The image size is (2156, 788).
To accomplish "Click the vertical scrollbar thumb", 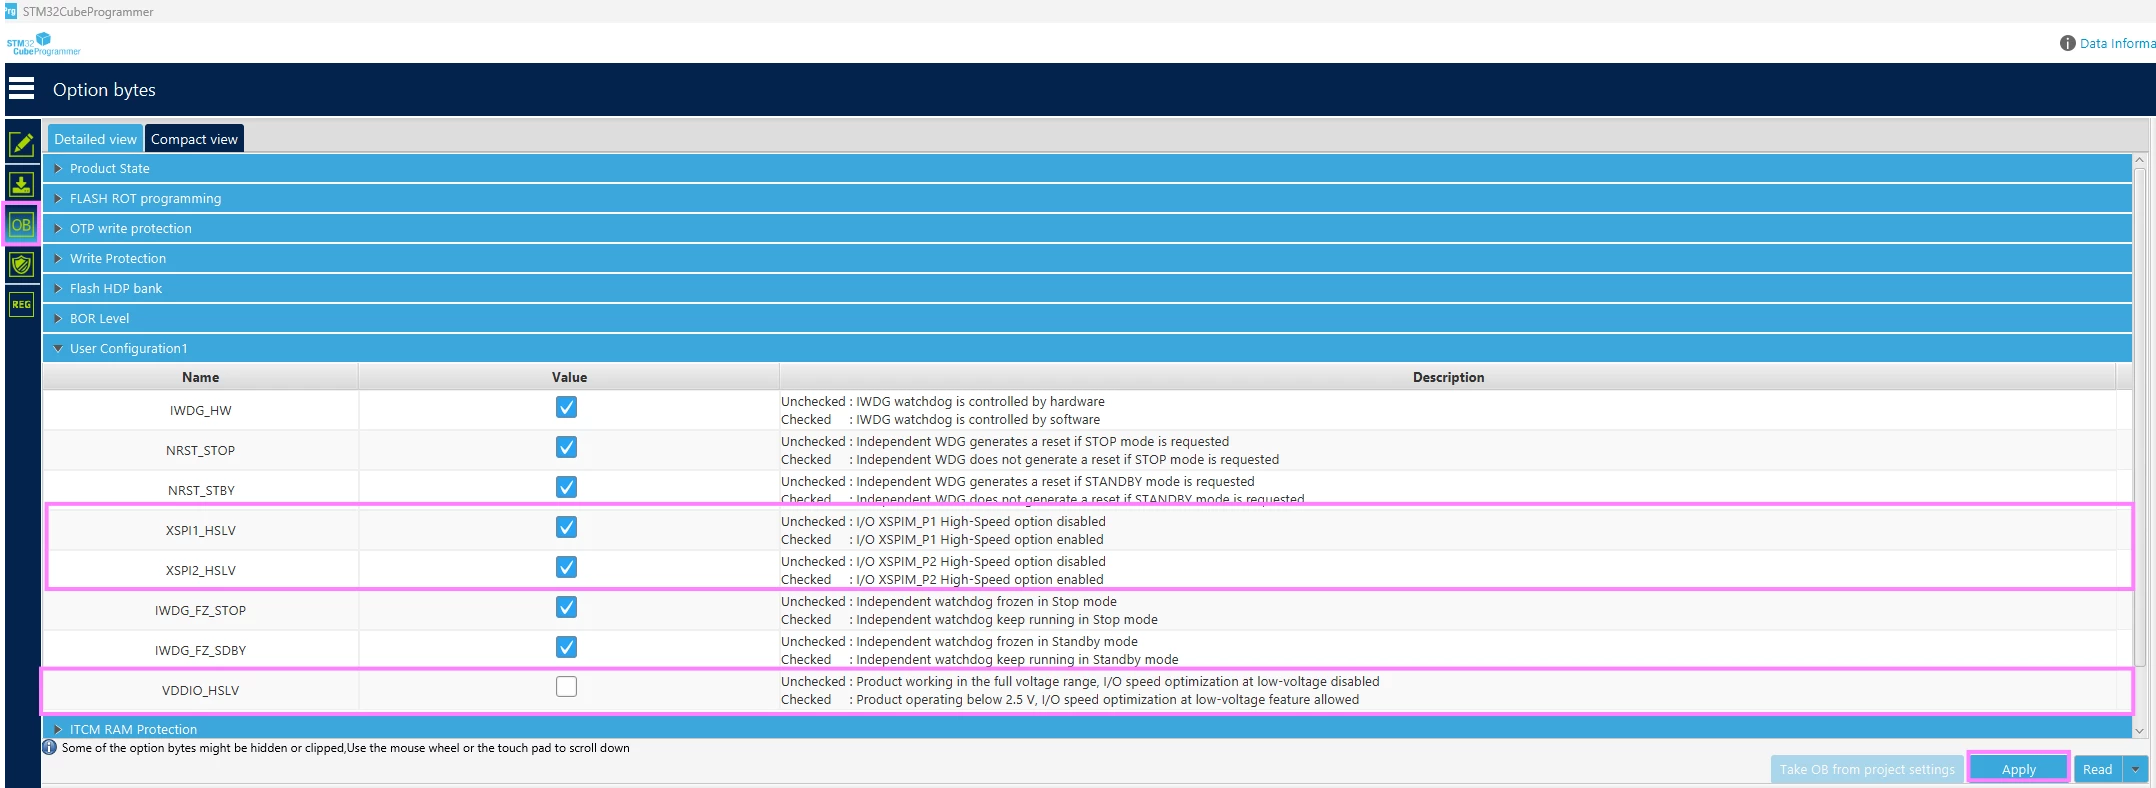I will (x=2139, y=417).
